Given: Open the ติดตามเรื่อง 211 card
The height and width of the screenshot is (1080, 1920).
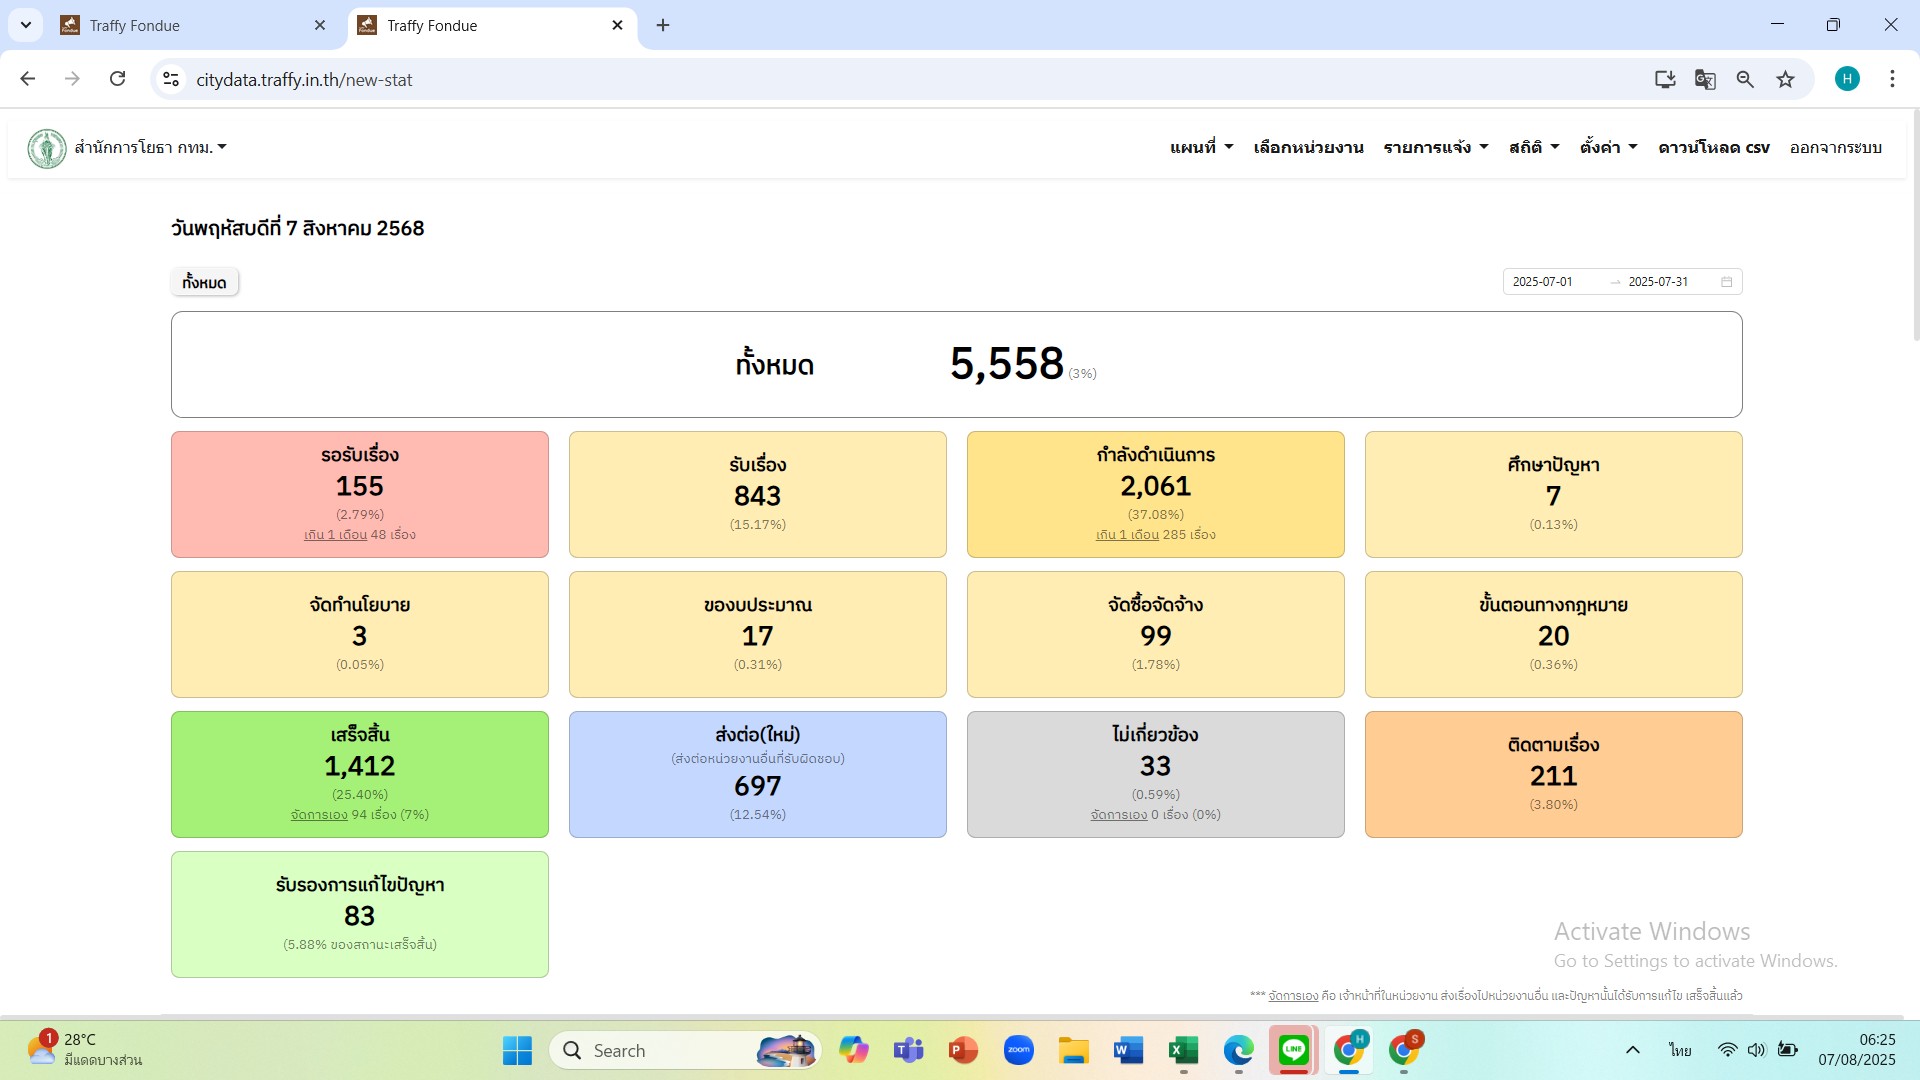Looking at the screenshot, I should coord(1554,774).
